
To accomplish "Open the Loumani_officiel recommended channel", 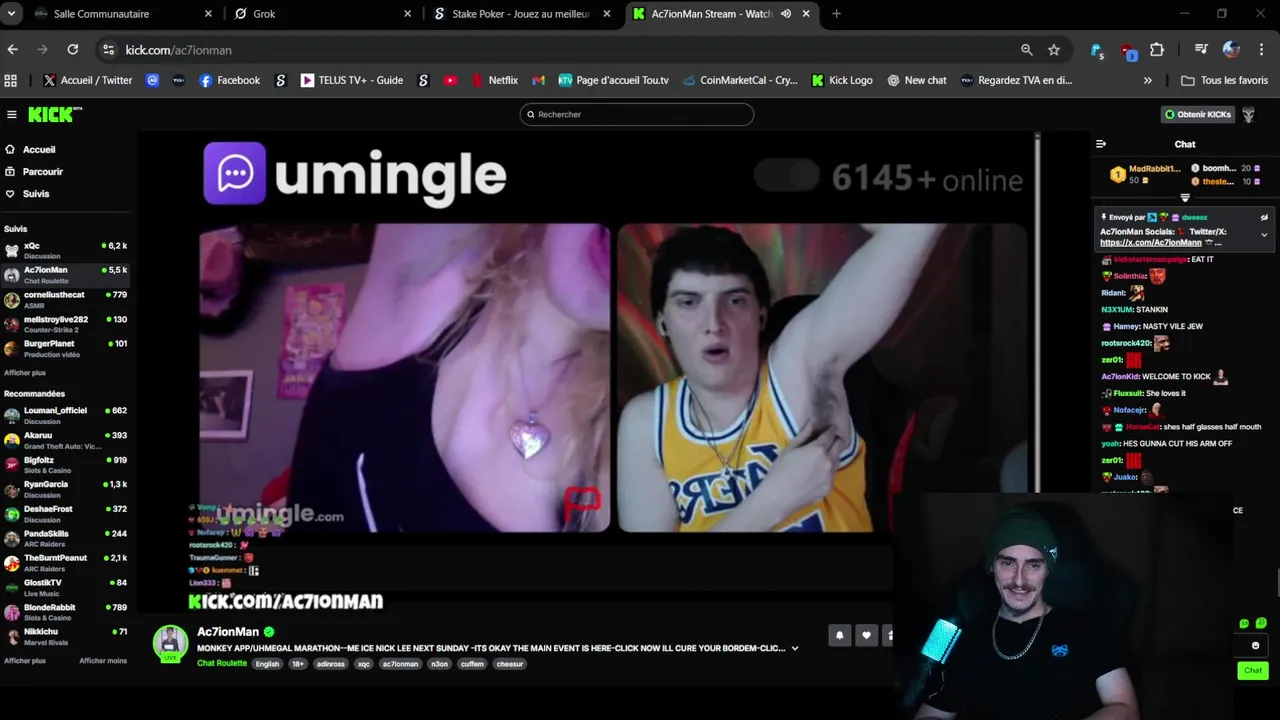I will point(65,415).
